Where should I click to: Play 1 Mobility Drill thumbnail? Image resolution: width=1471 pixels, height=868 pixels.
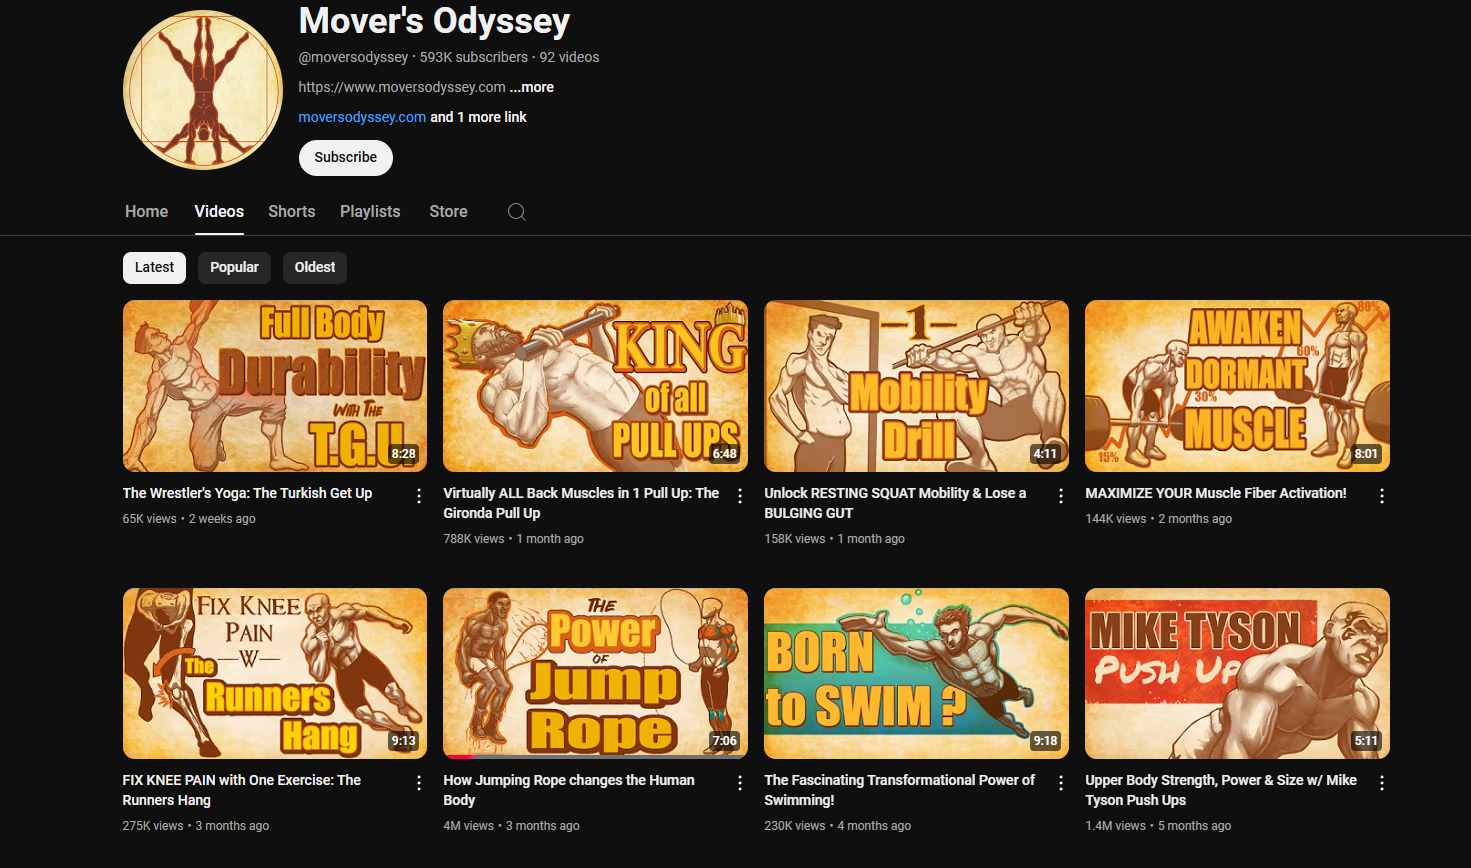click(916, 386)
